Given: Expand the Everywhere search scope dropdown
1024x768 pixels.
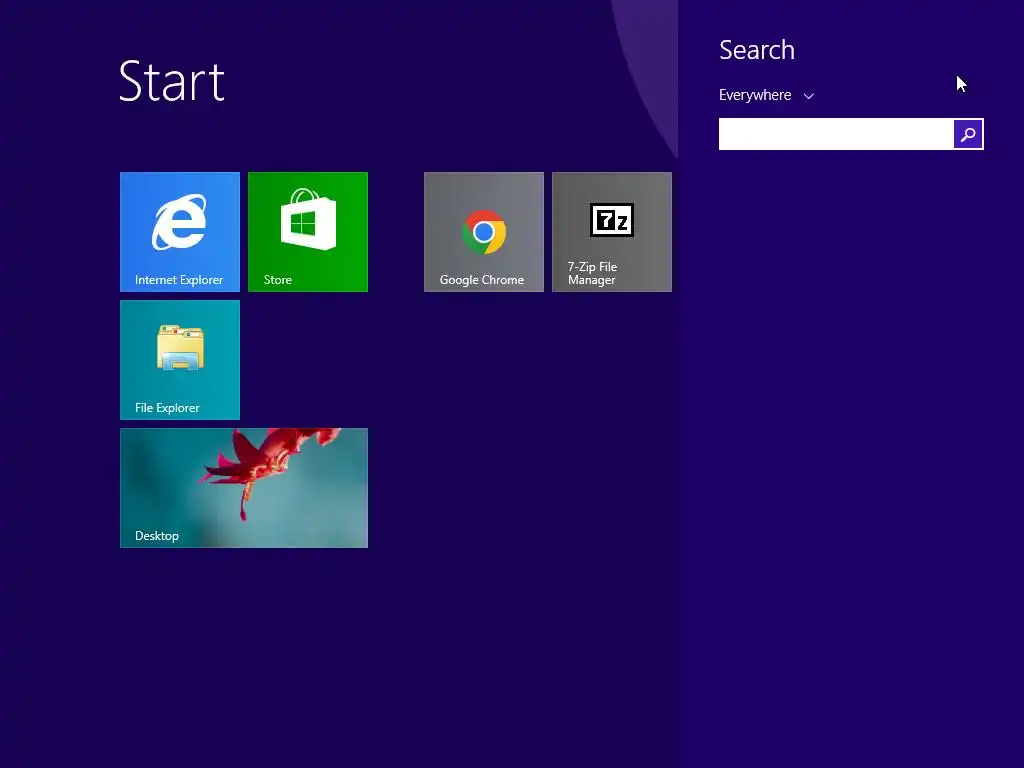Looking at the screenshot, I should pyautogui.click(x=766, y=95).
